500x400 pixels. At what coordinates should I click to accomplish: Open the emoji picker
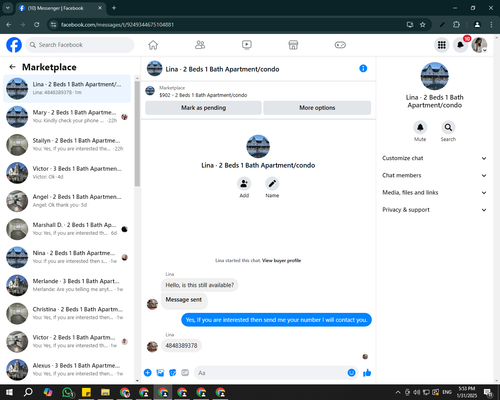351,373
